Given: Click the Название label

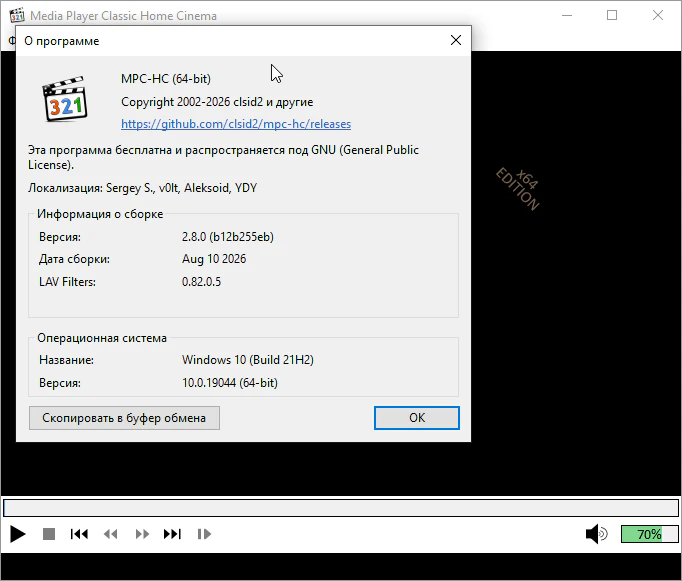Looking at the screenshot, I should pos(67,360).
